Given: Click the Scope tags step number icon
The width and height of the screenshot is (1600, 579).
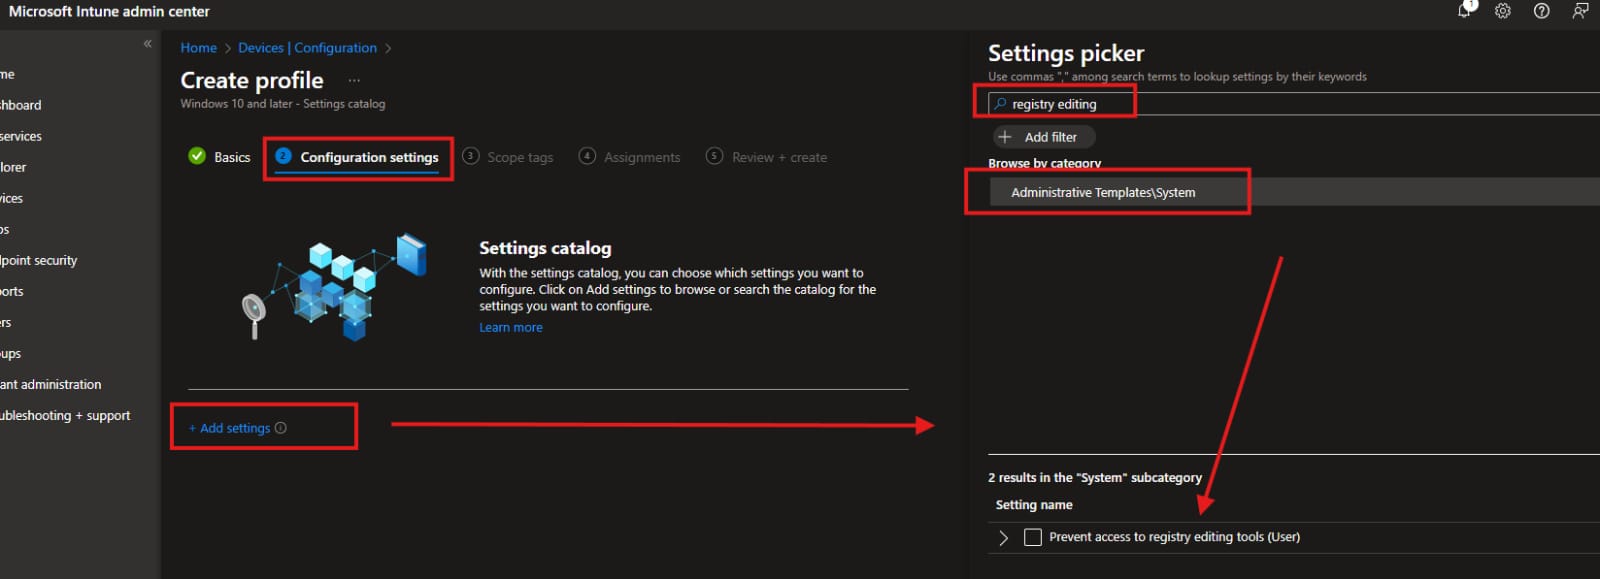Looking at the screenshot, I should click(470, 156).
